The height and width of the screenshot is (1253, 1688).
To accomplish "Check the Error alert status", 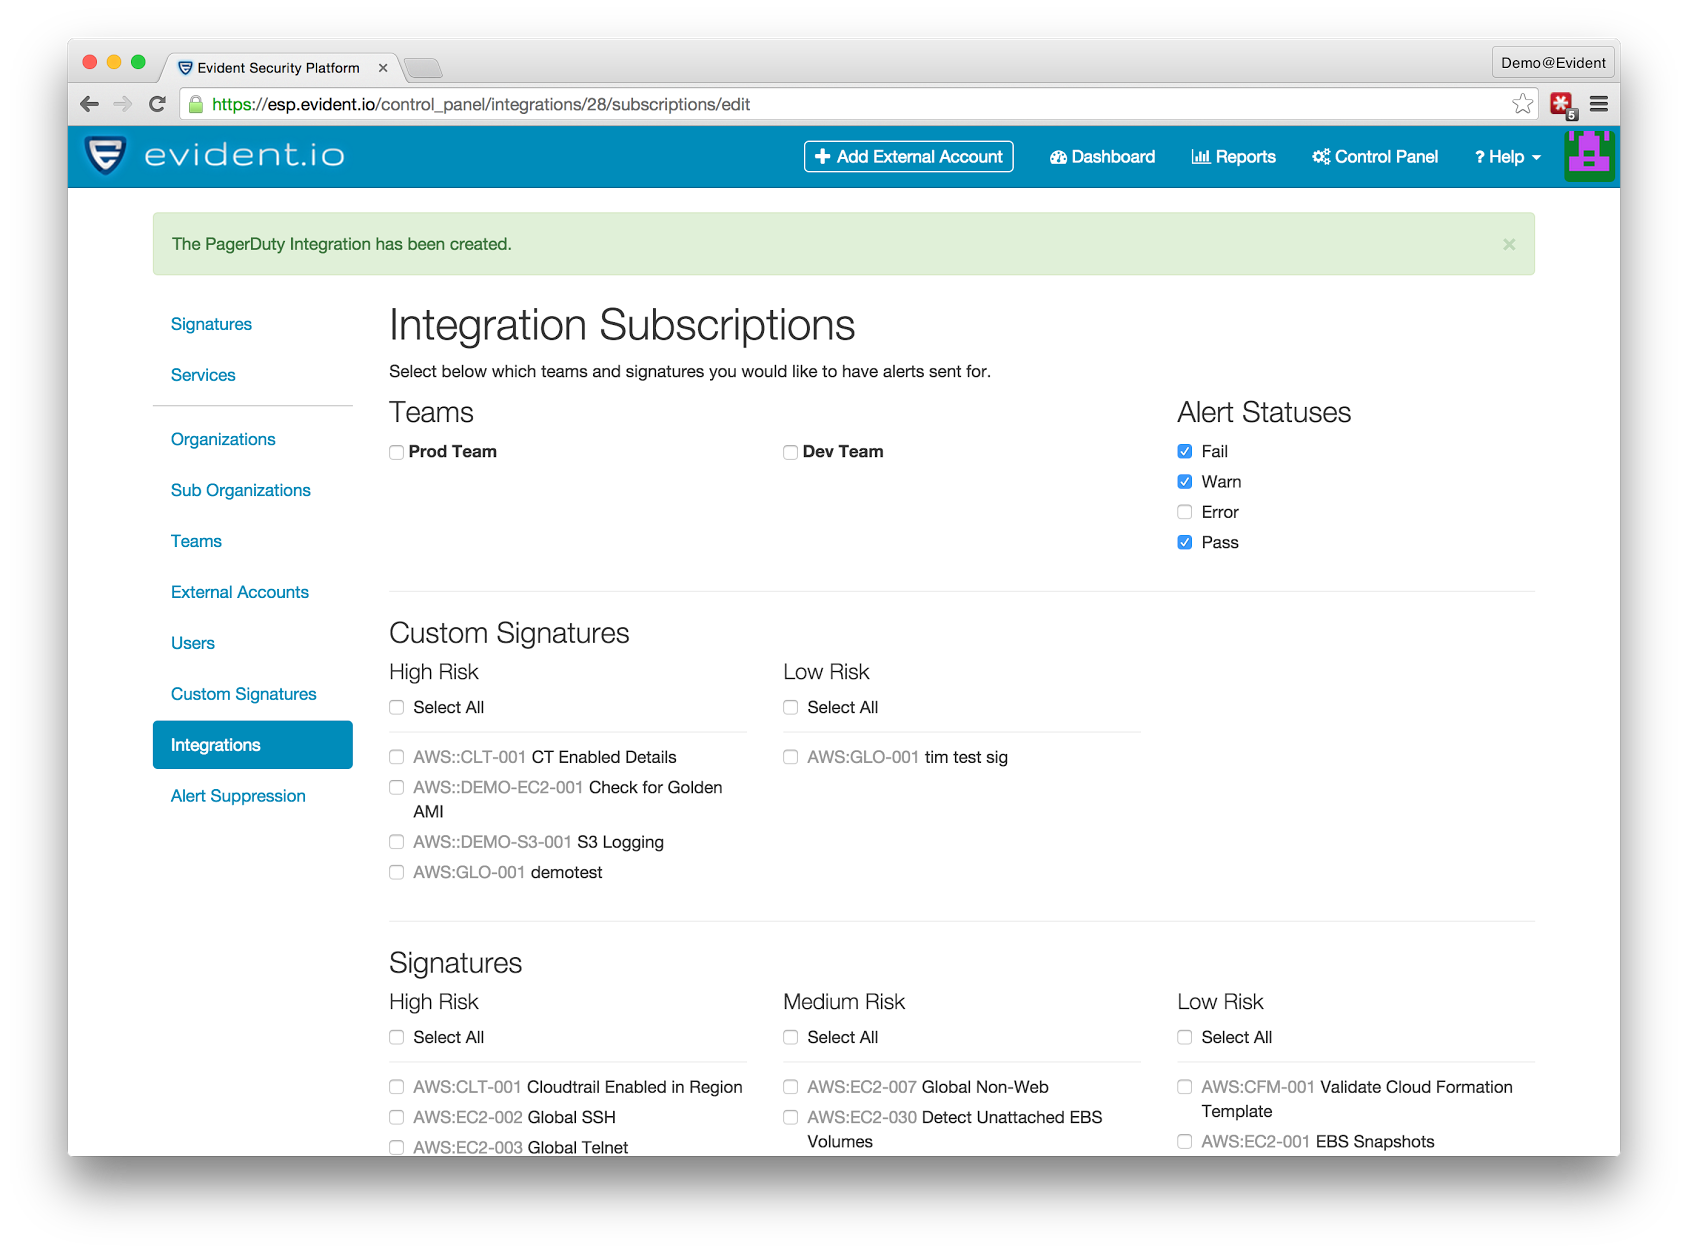I will (1185, 512).
